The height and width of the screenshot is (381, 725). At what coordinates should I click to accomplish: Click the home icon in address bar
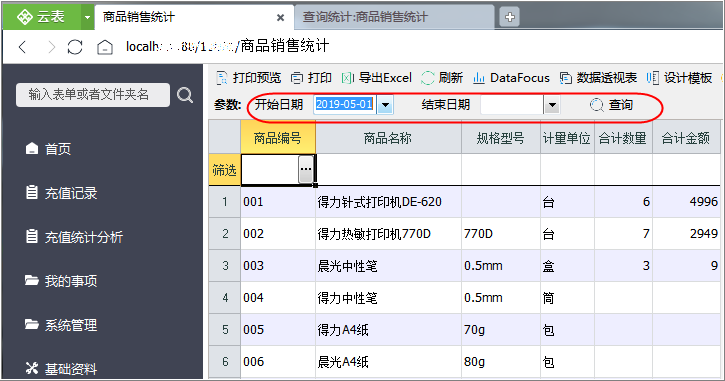click(x=105, y=47)
